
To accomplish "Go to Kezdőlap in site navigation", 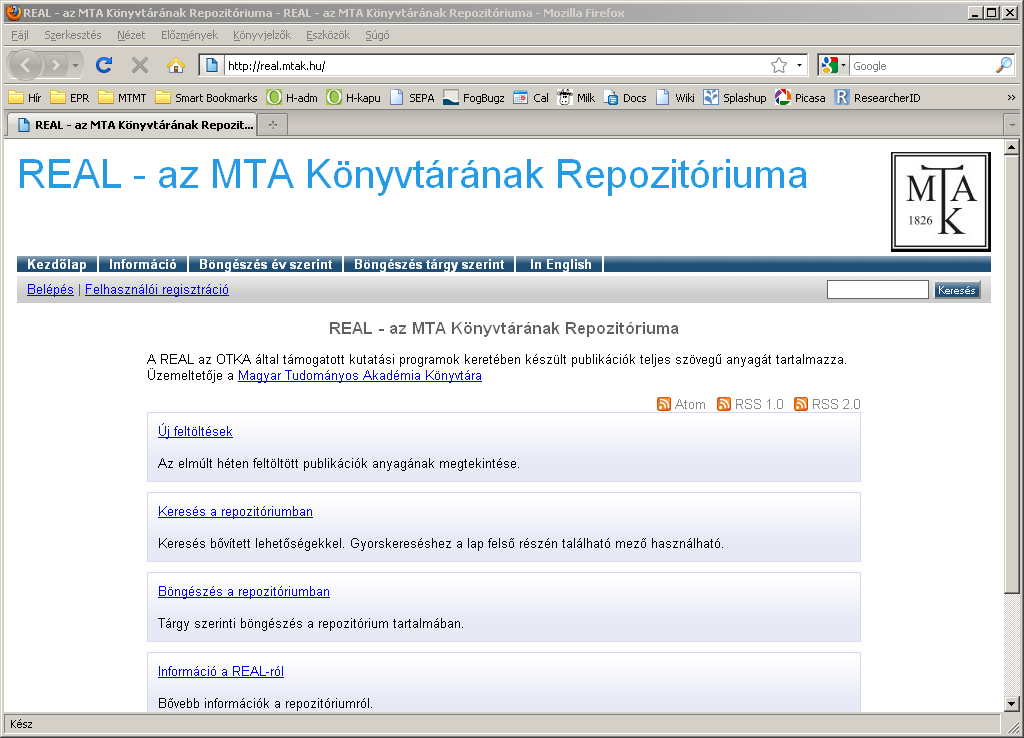I will click(57, 265).
